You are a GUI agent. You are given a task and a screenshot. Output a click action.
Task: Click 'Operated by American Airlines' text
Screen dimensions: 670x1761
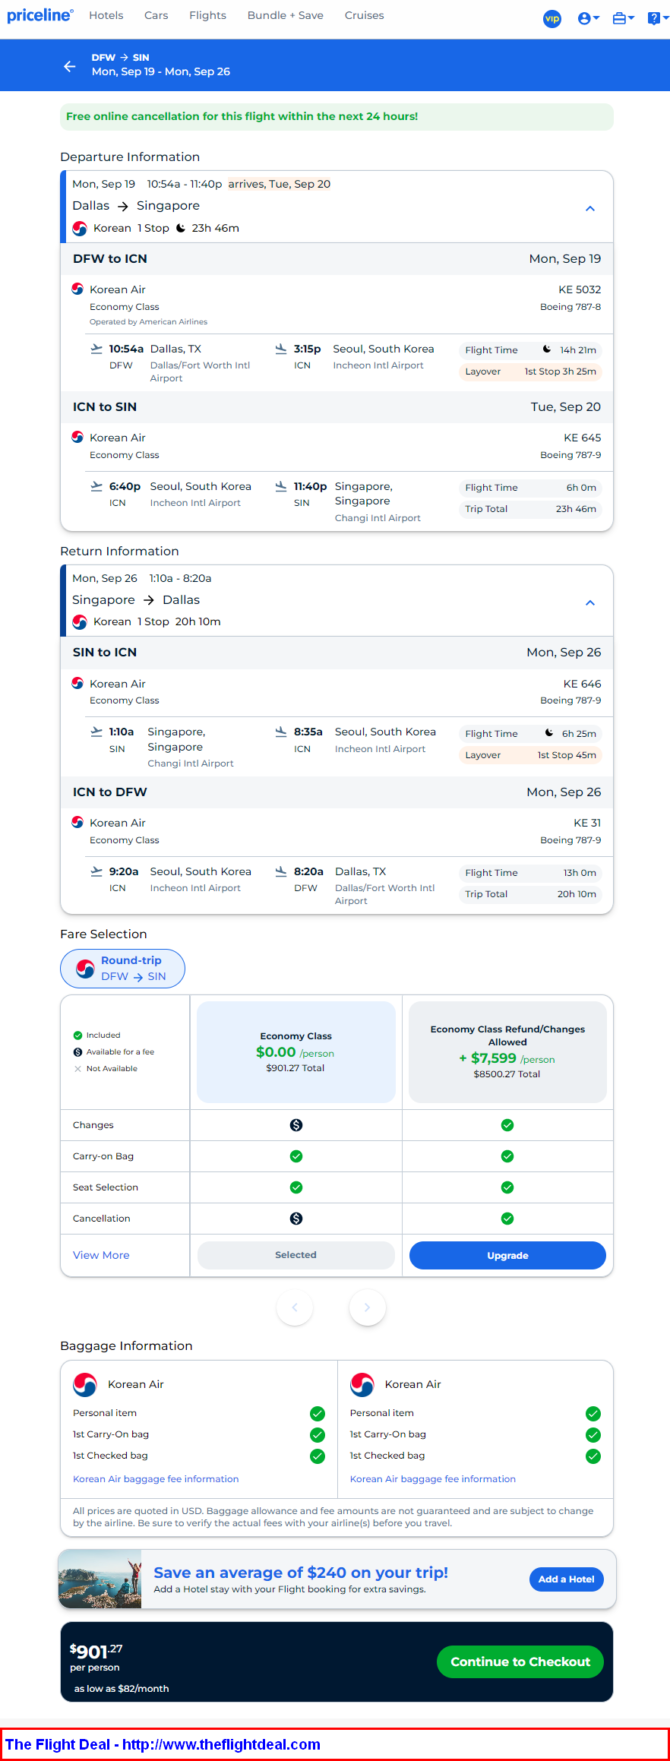tap(149, 322)
